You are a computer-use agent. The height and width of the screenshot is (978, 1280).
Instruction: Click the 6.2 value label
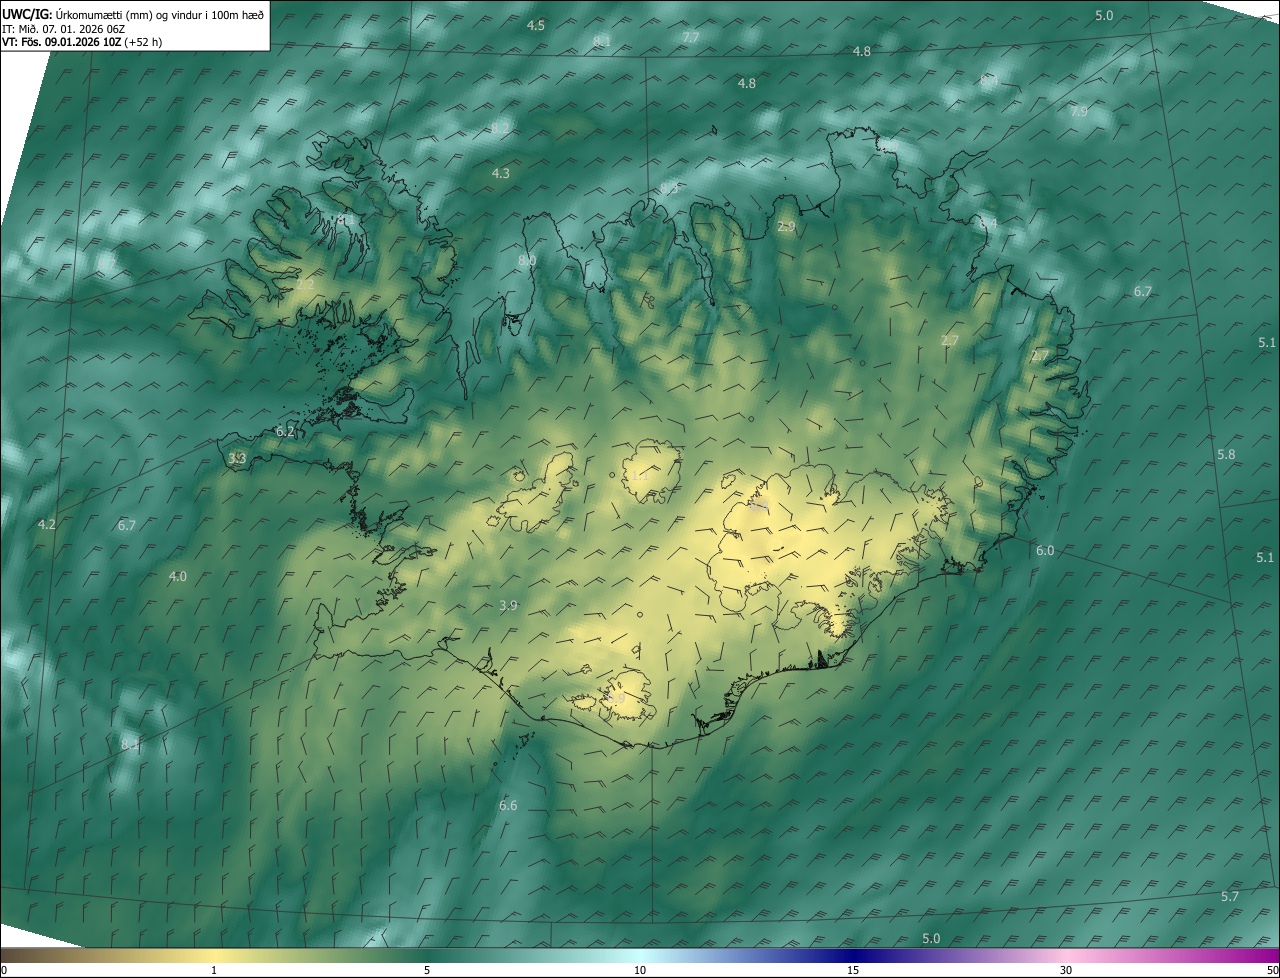285,432
